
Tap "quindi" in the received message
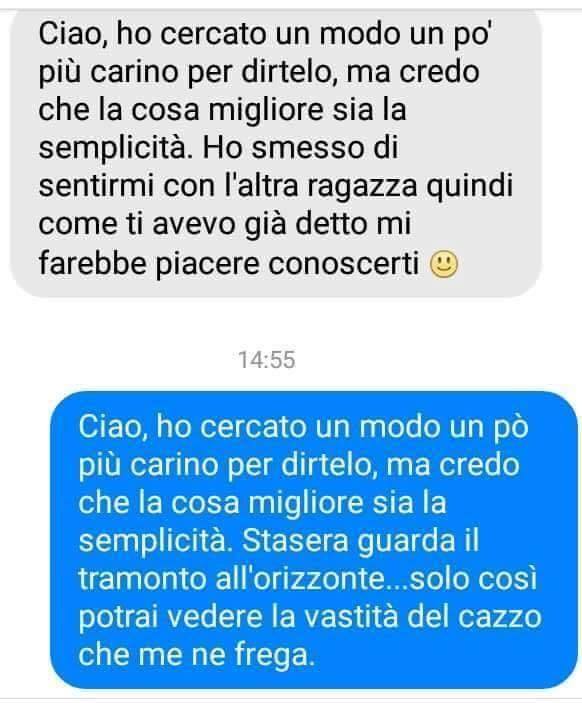pyautogui.click(x=469, y=187)
